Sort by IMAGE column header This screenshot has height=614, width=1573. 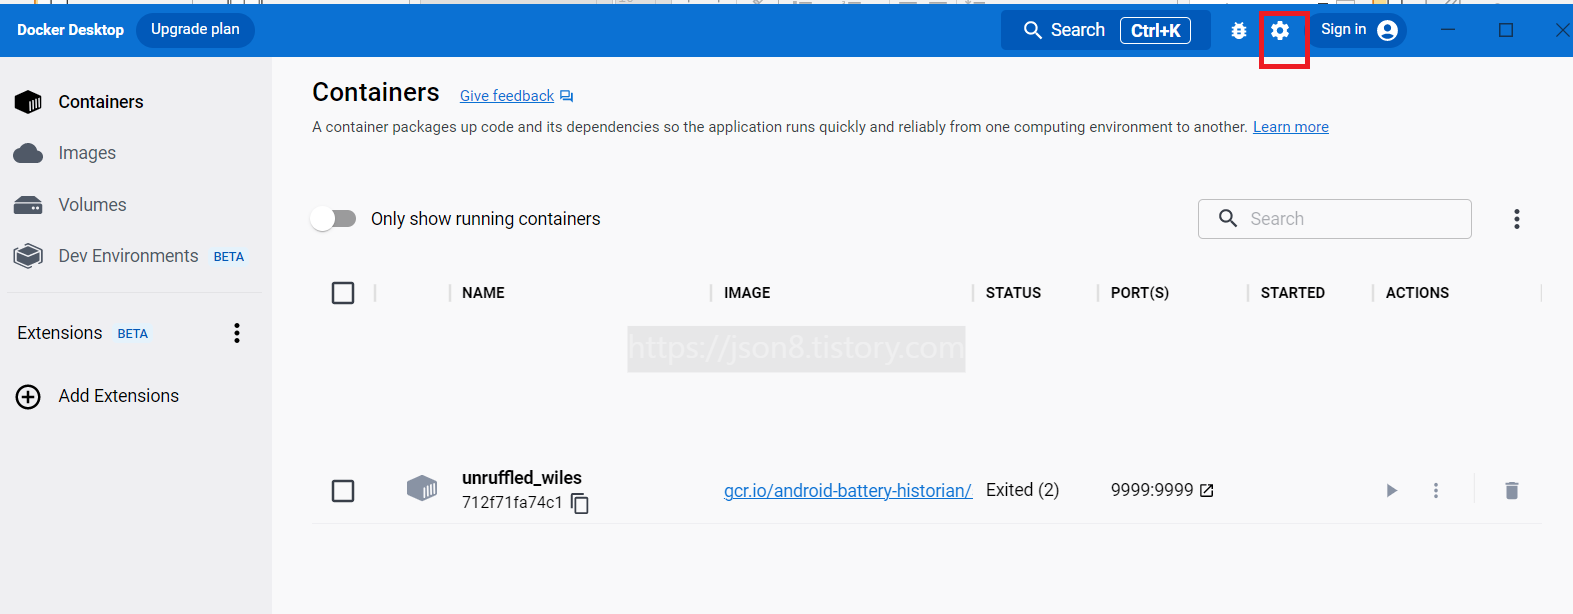pos(747,293)
